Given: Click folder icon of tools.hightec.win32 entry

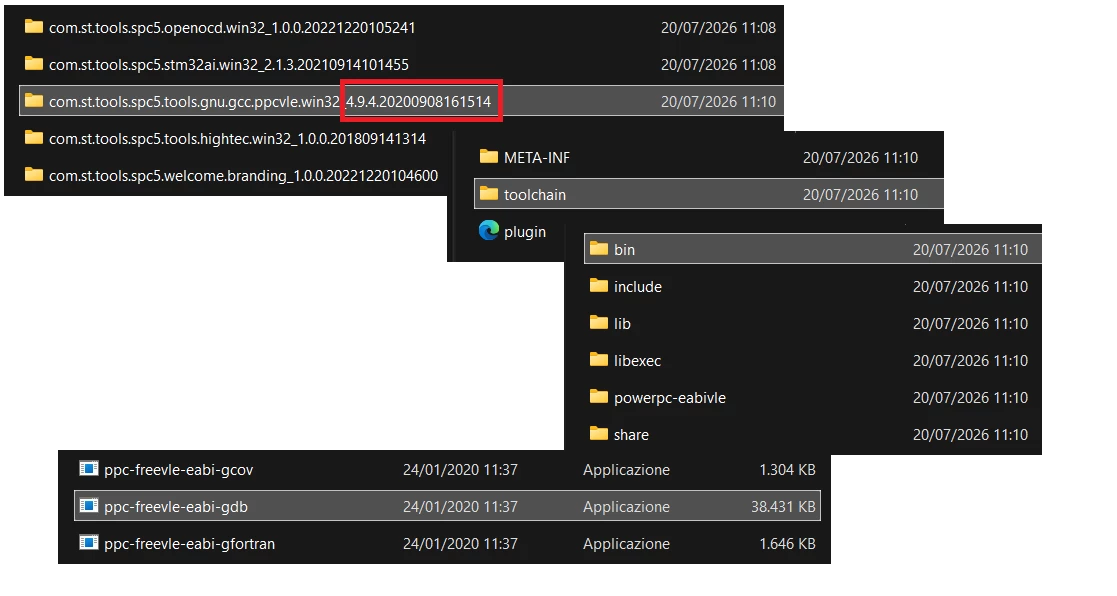Looking at the screenshot, I should (33, 137).
